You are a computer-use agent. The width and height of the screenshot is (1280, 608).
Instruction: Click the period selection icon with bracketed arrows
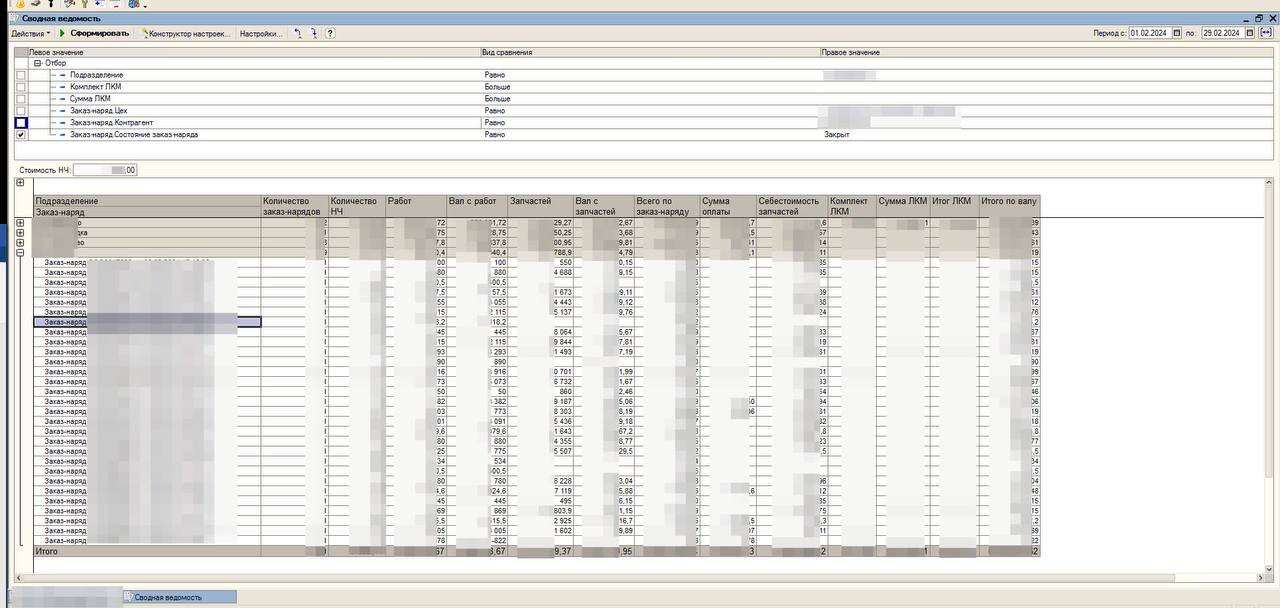click(1266, 33)
